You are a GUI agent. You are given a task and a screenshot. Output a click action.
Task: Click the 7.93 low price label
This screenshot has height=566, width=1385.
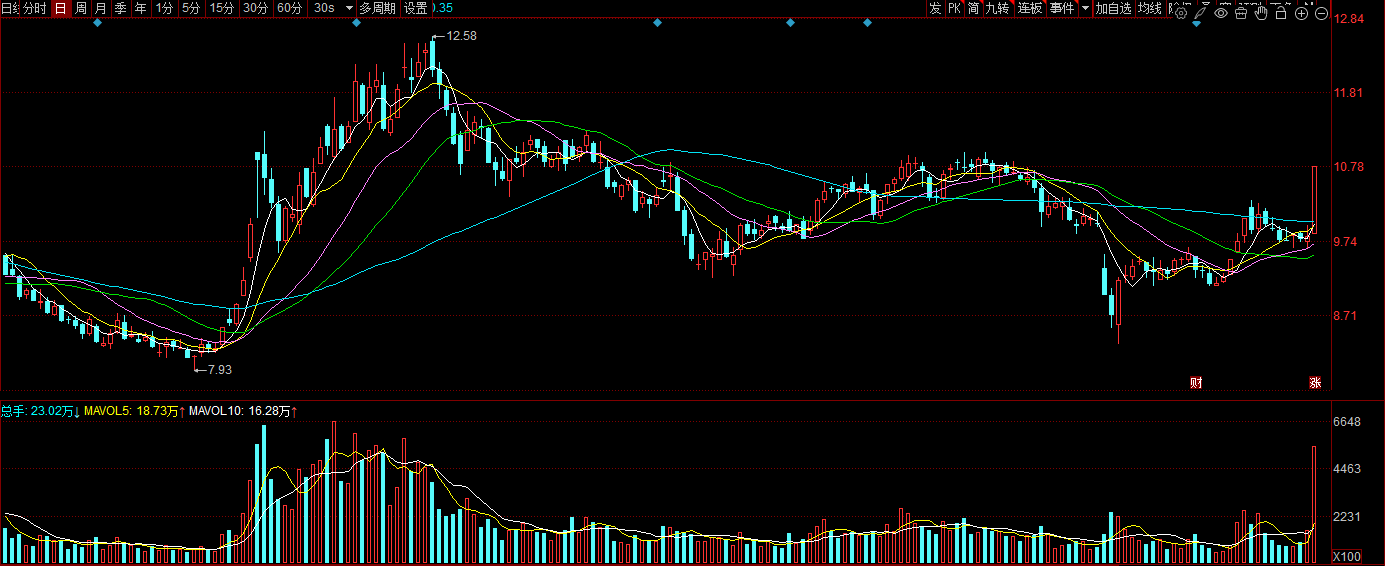tap(217, 370)
